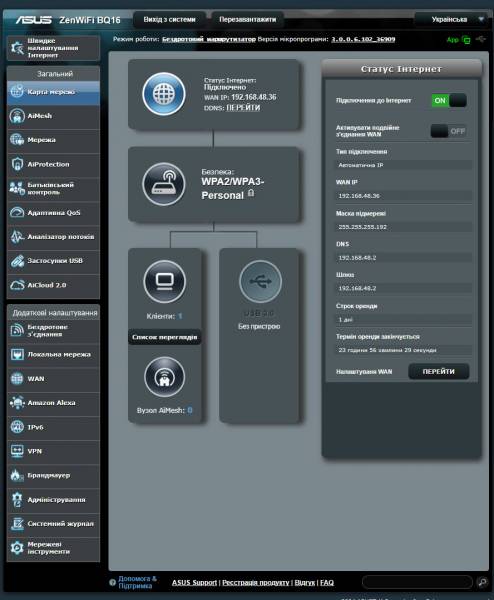Open the WAN globe icon
Screen dimensions: 494x600
tap(17, 379)
